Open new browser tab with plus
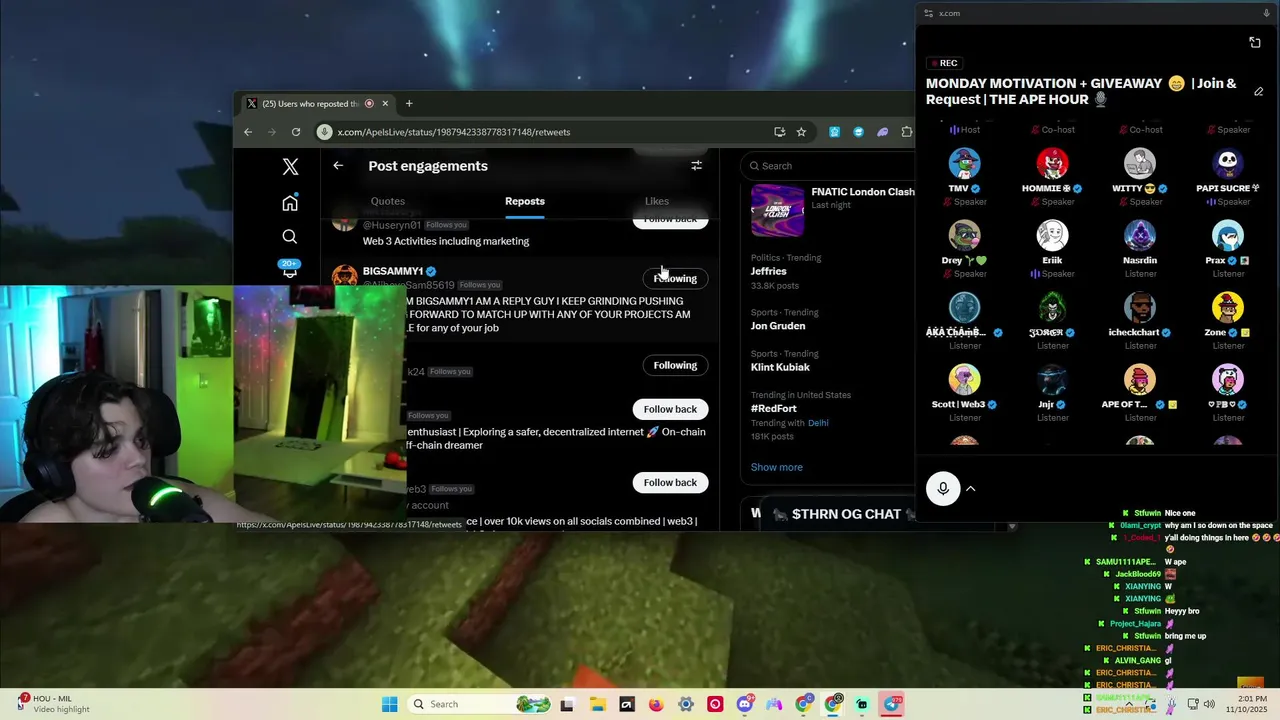 tap(409, 103)
